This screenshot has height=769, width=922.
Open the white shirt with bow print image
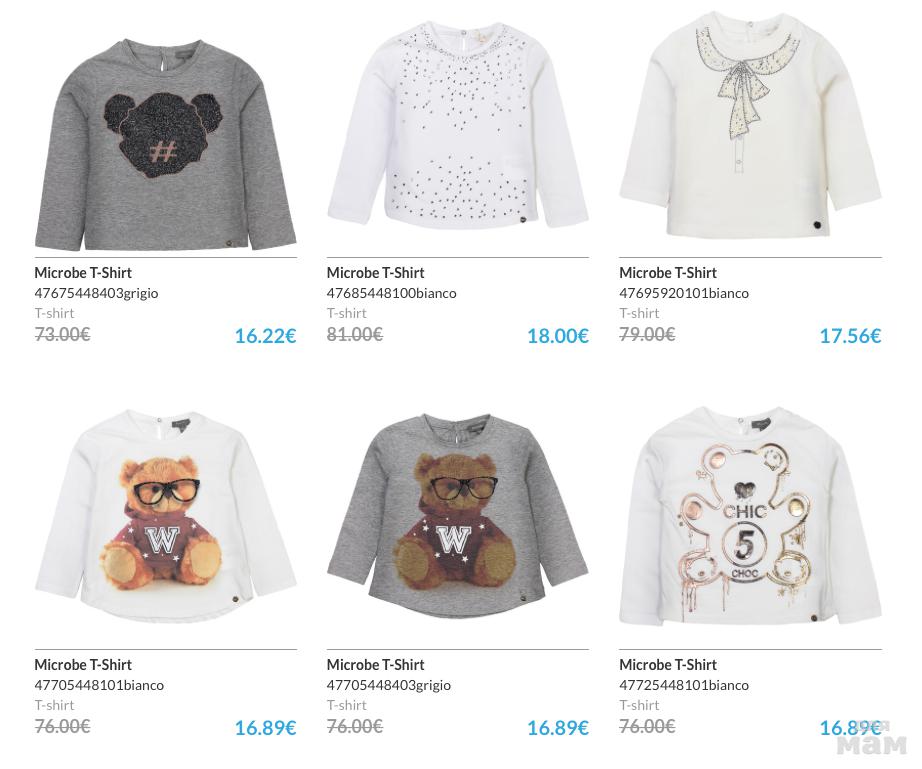750,125
